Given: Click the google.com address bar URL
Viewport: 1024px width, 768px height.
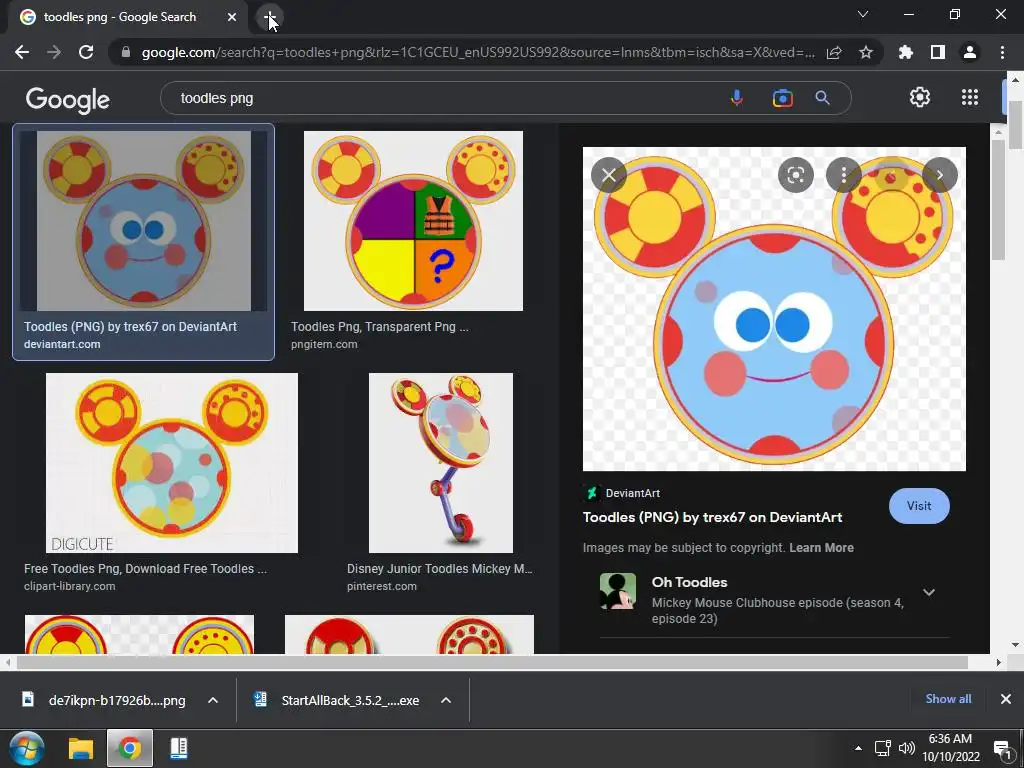Looking at the screenshot, I should pos(478,52).
